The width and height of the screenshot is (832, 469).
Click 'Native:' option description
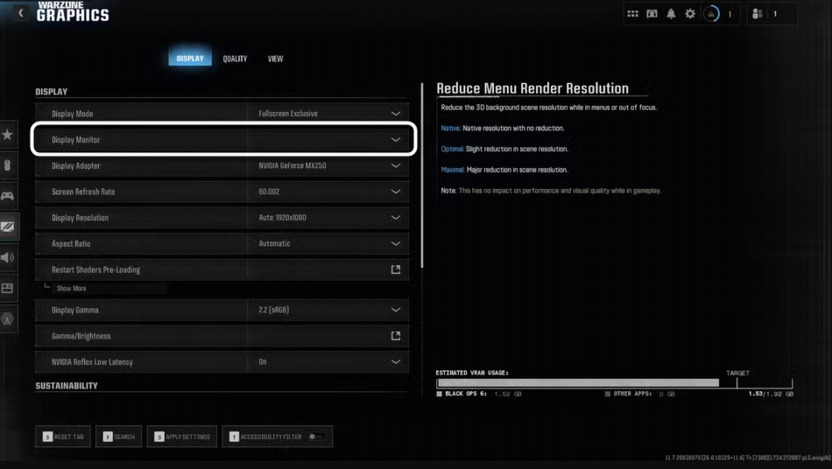(502, 128)
